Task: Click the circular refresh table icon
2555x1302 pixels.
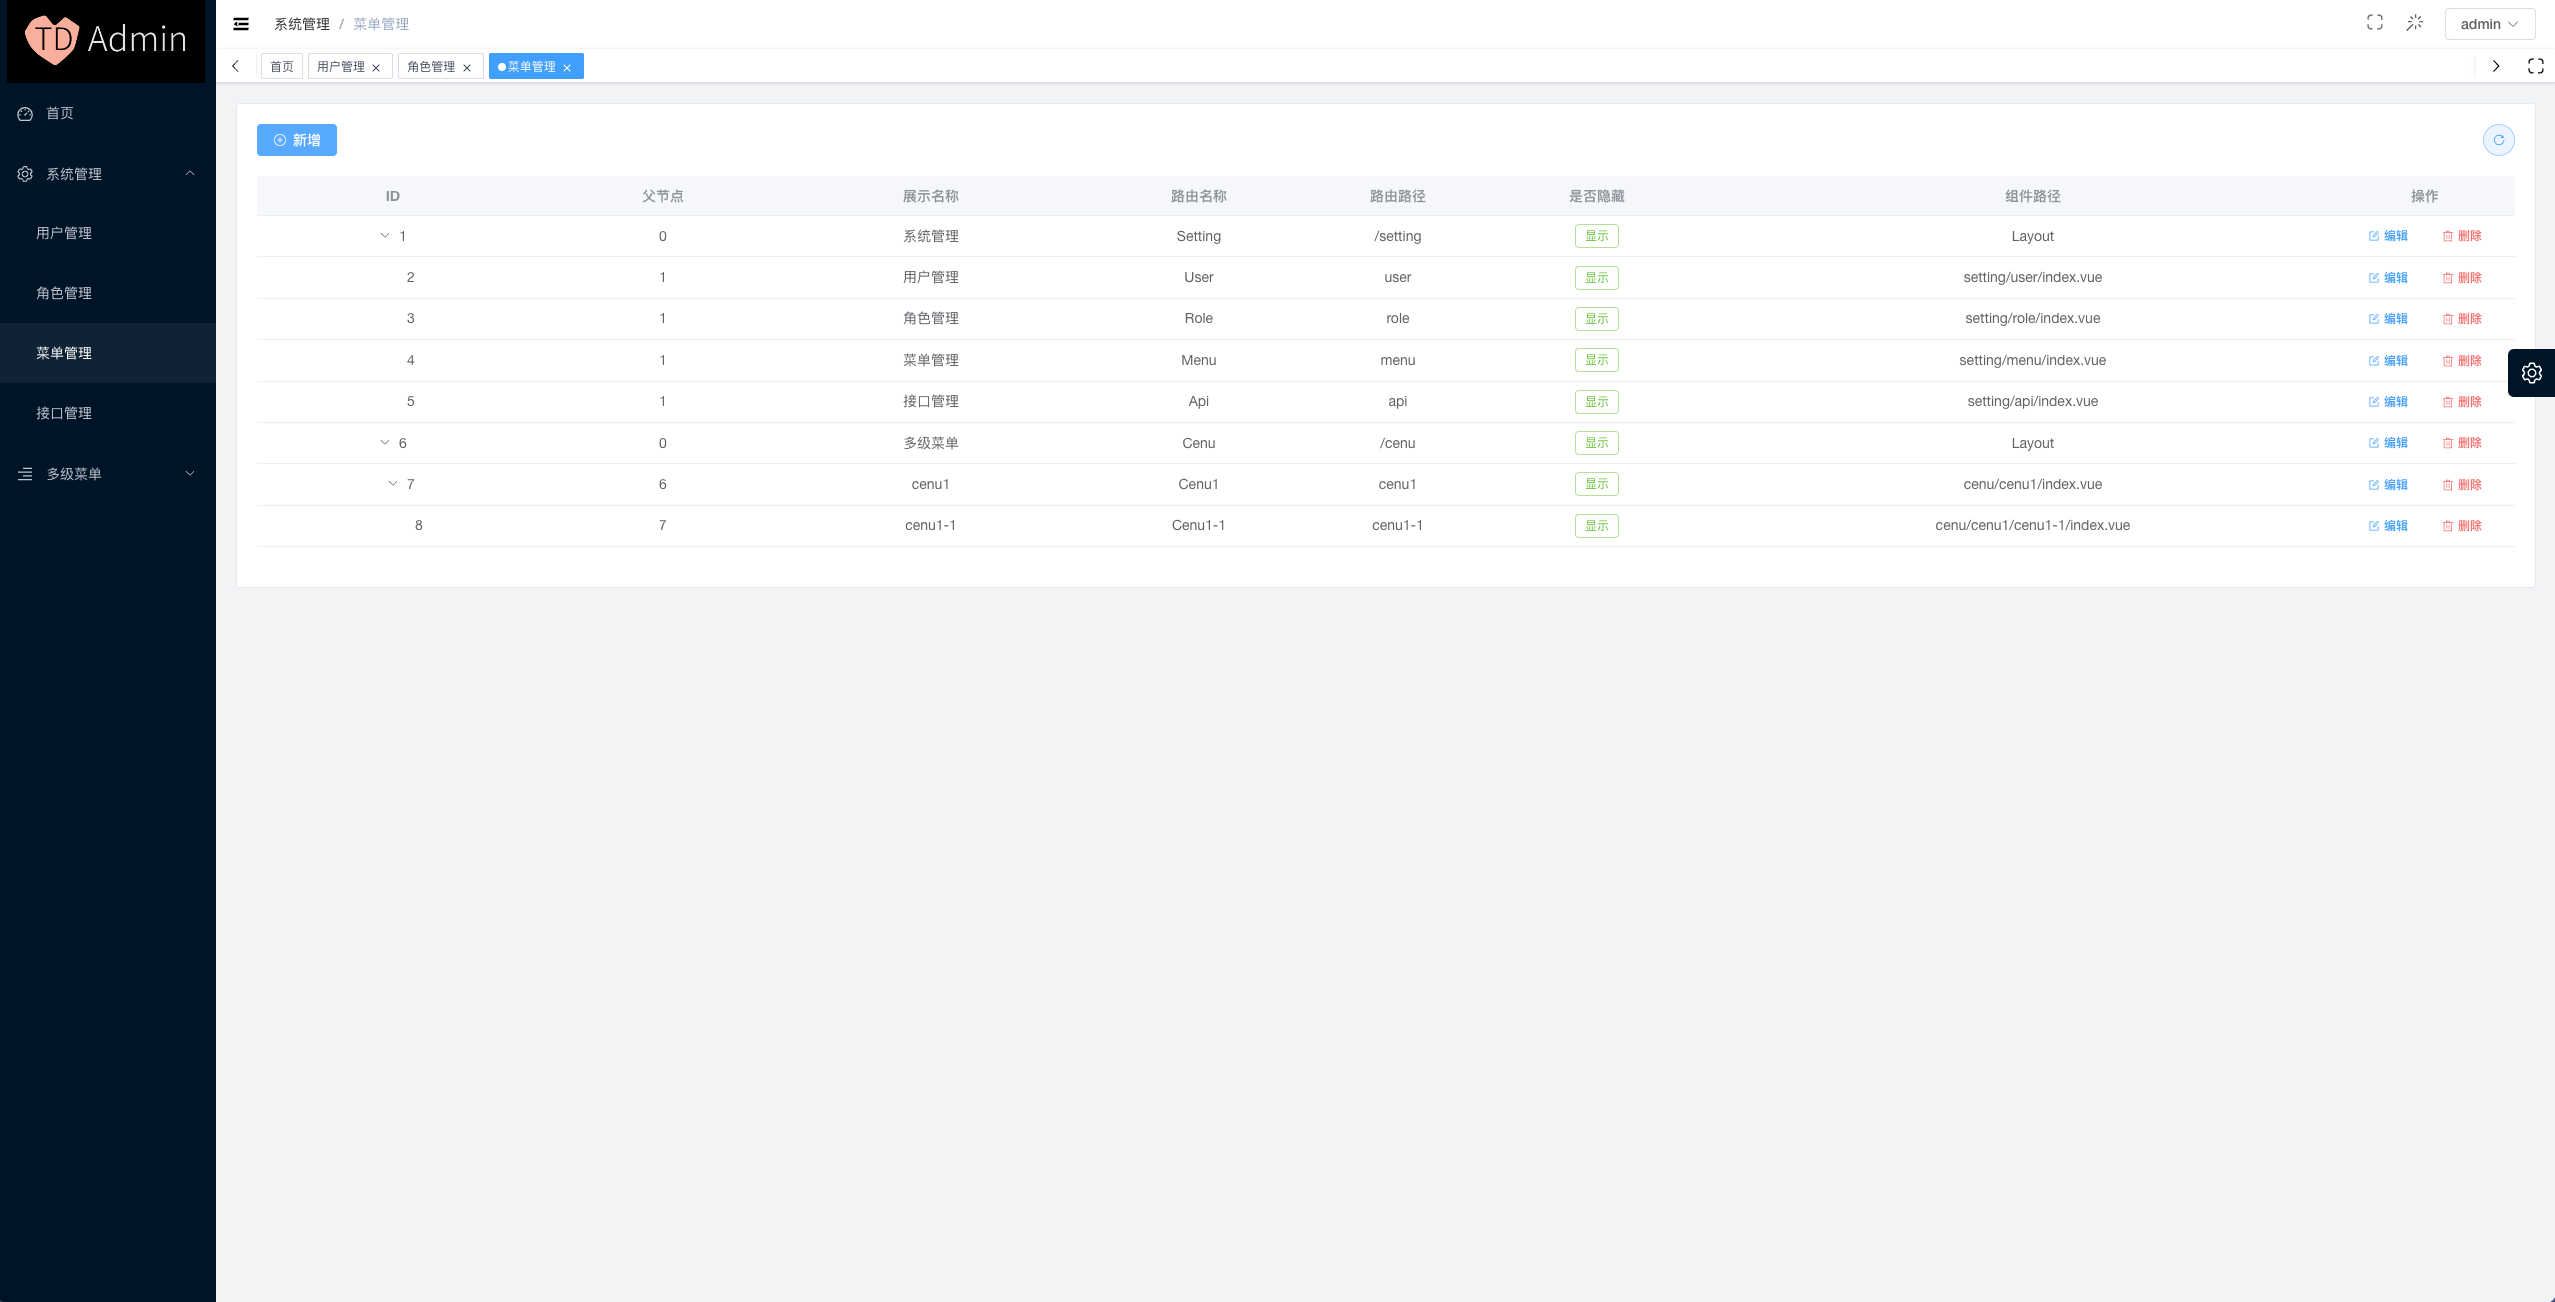Action: [2498, 140]
